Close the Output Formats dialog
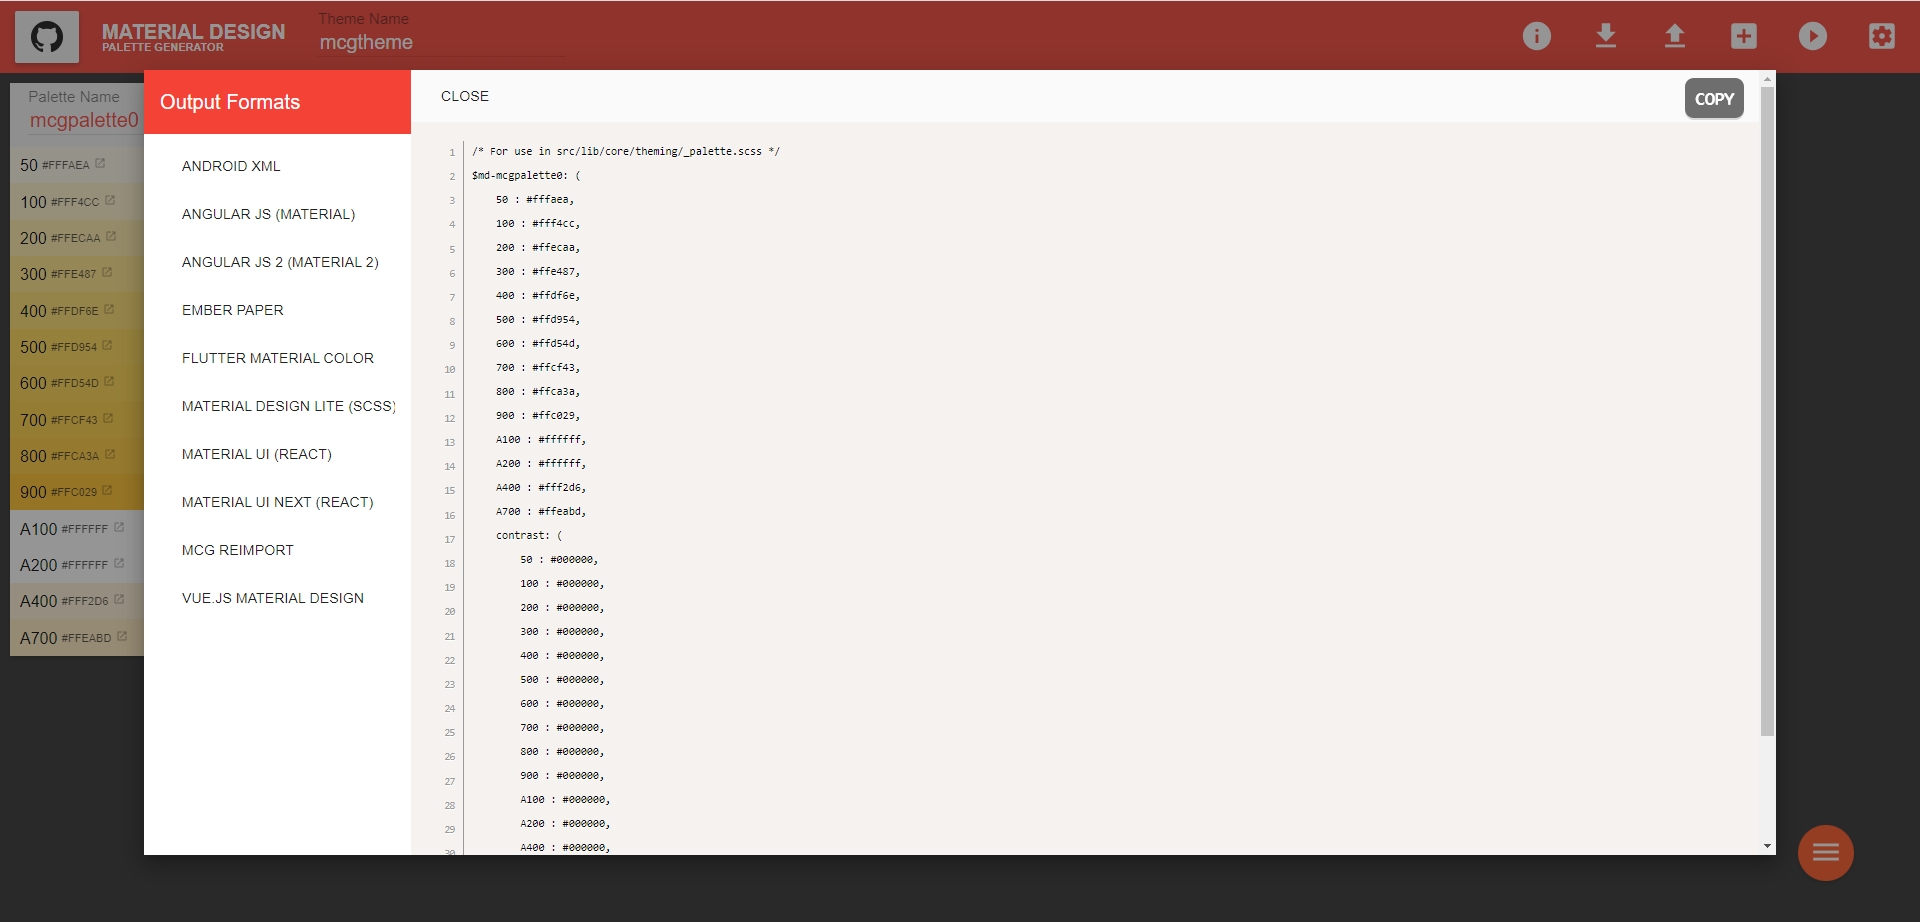1920x922 pixels. [465, 96]
